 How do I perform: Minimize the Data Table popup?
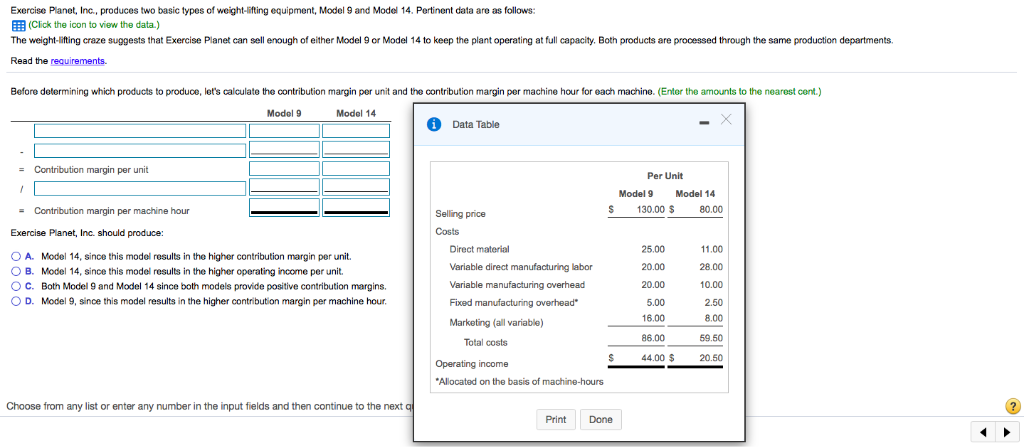coord(705,122)
